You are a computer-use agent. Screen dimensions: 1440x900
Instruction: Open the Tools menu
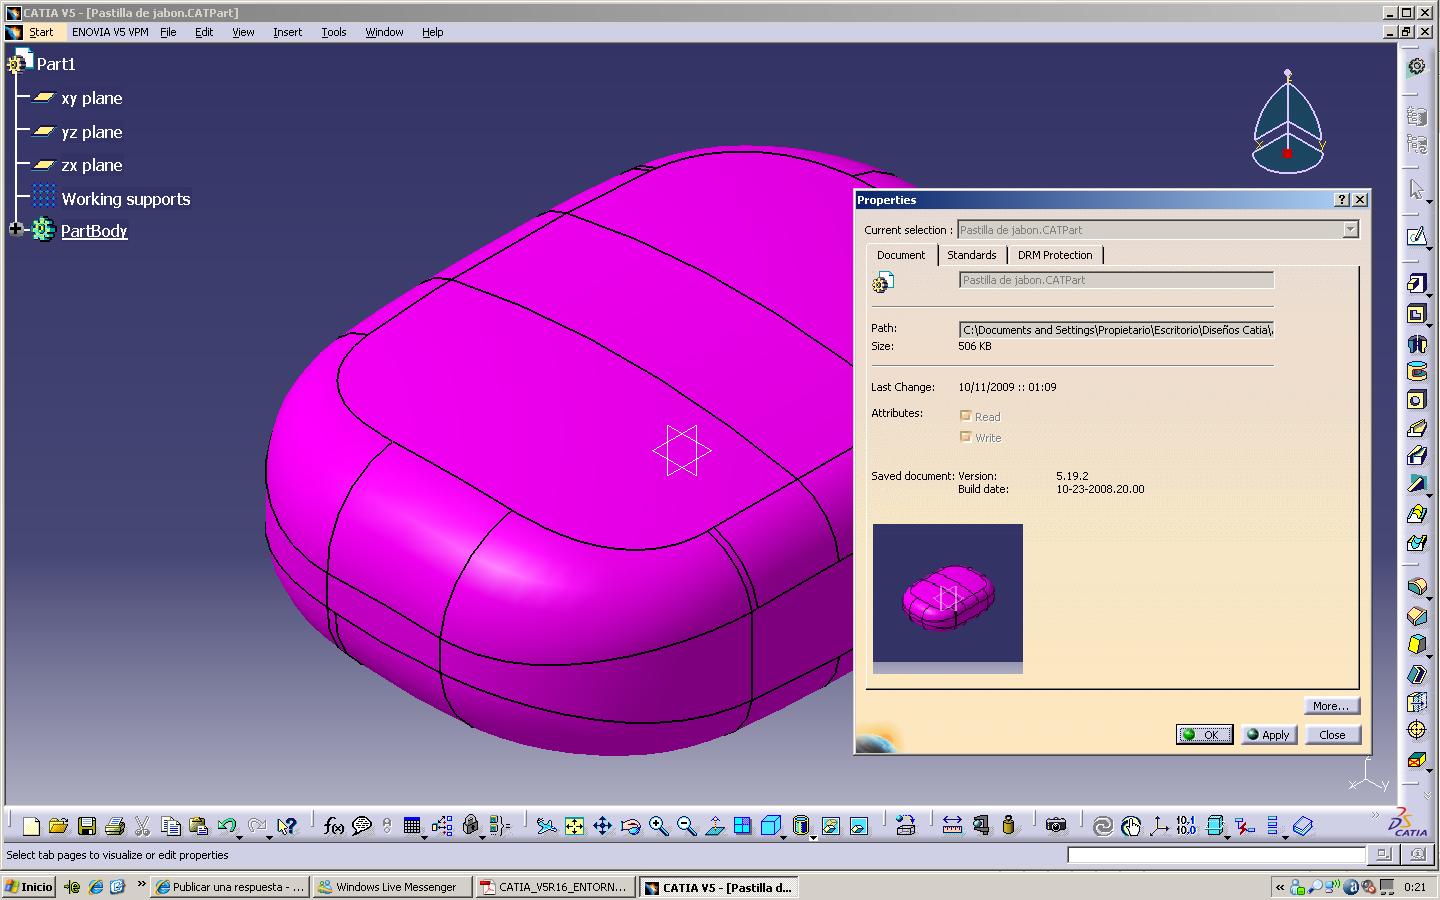pyautogui.click(x=334, y=32)
